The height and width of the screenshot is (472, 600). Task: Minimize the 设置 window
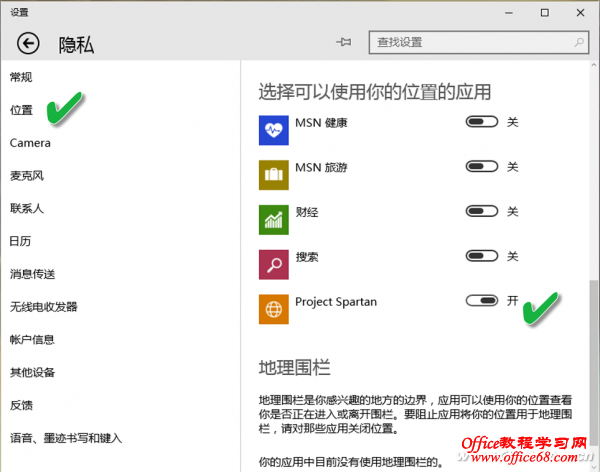[x=509, y=13]
